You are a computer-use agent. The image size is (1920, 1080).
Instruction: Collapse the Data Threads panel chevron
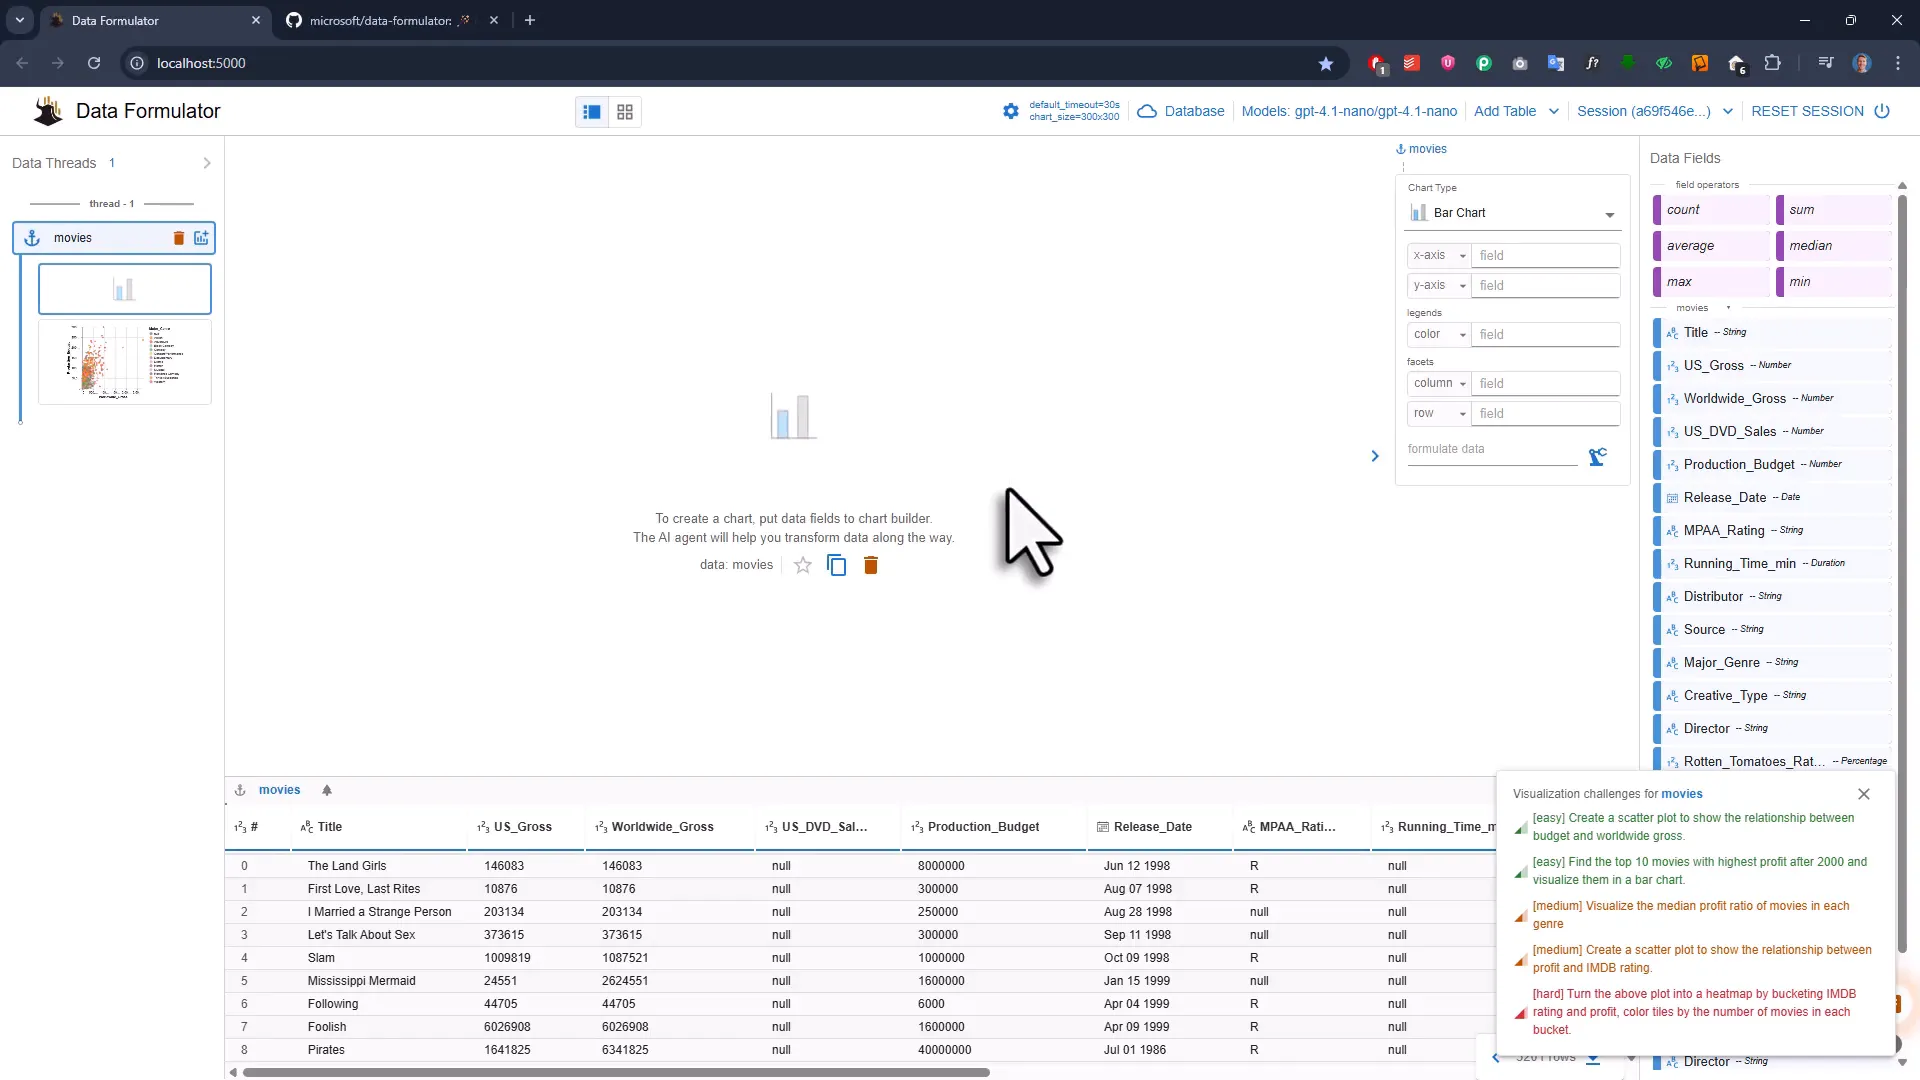click(x=206, y=163)
